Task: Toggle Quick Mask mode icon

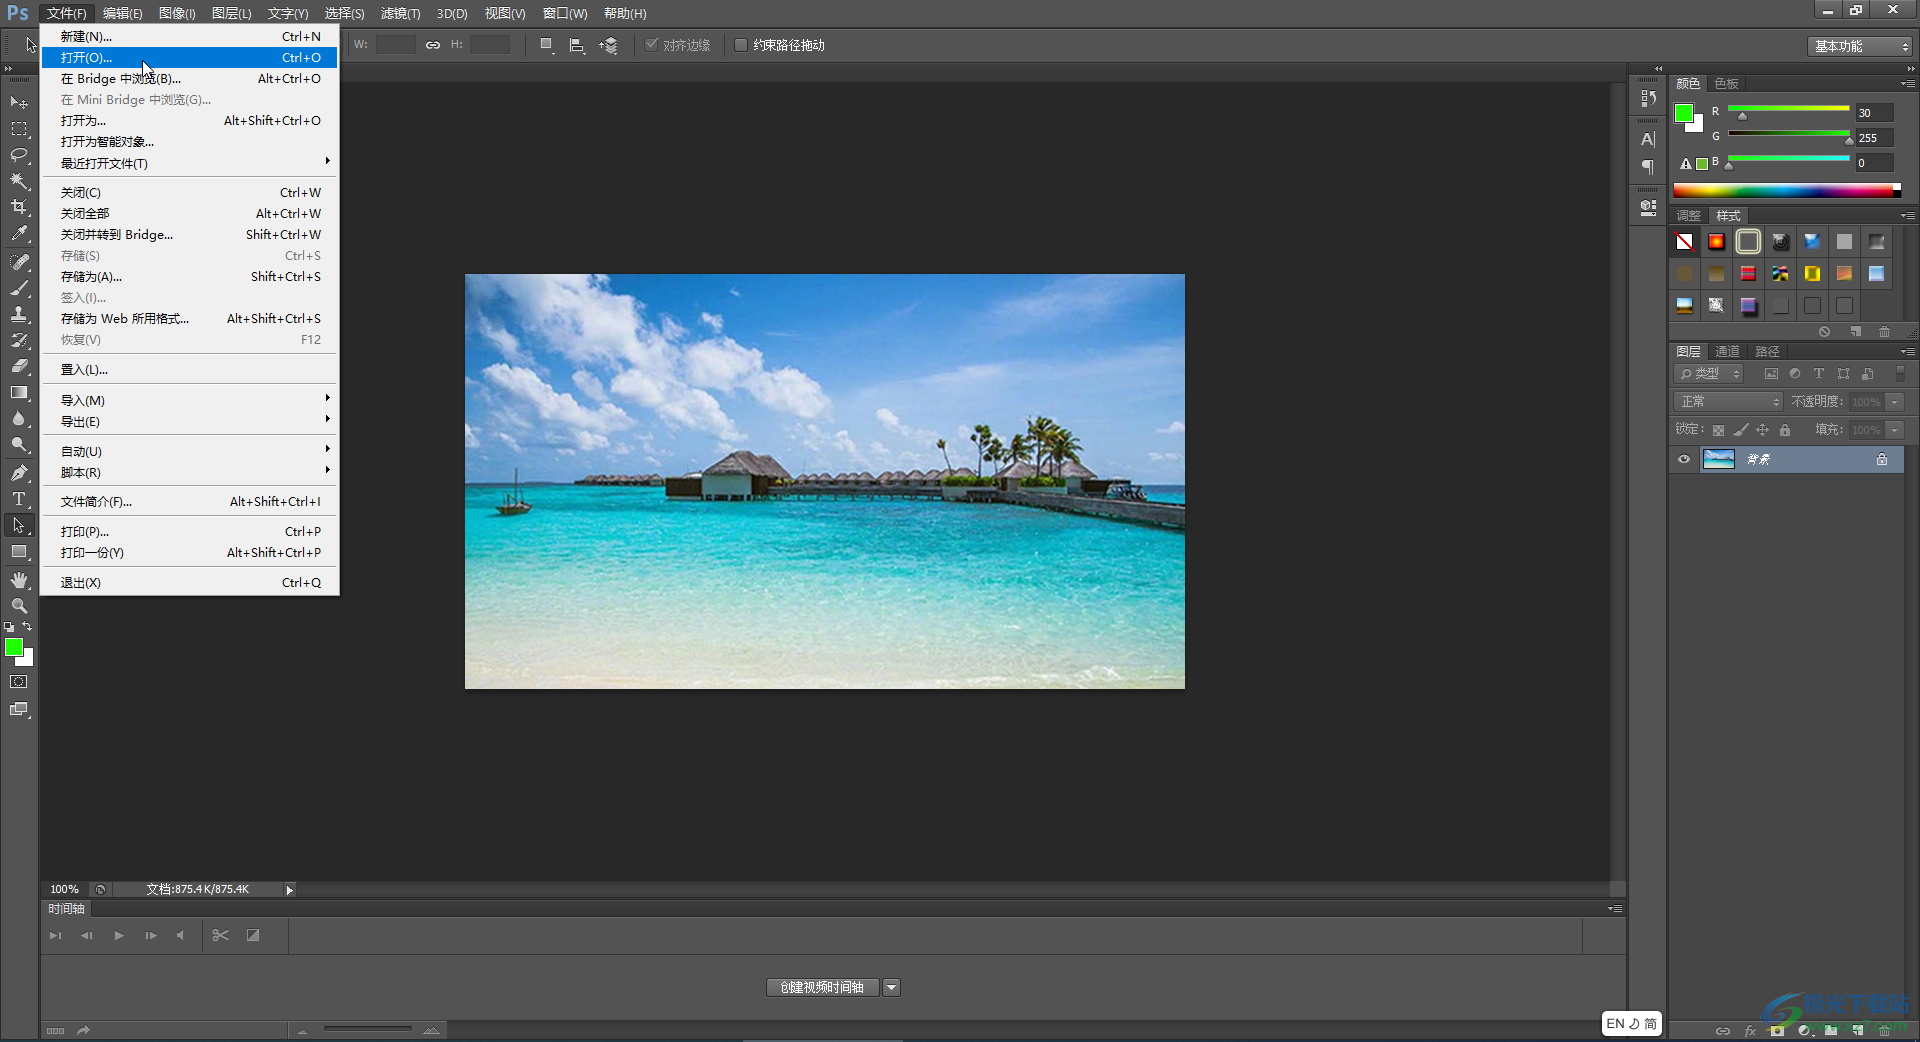Action: [19, 682]
